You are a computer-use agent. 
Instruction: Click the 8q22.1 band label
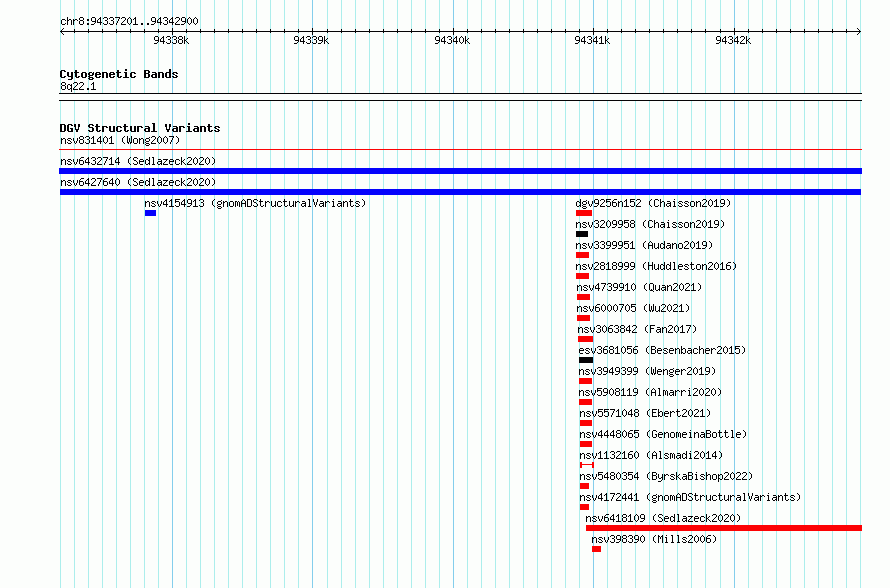point(78,86)
